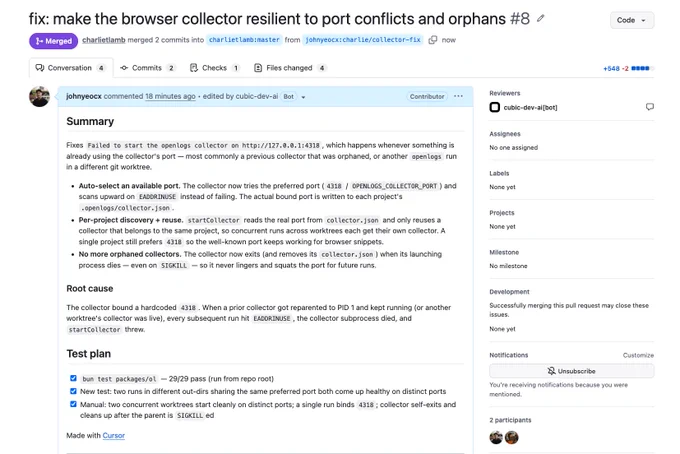Click the Projects section heading

(x=502, y=213)
